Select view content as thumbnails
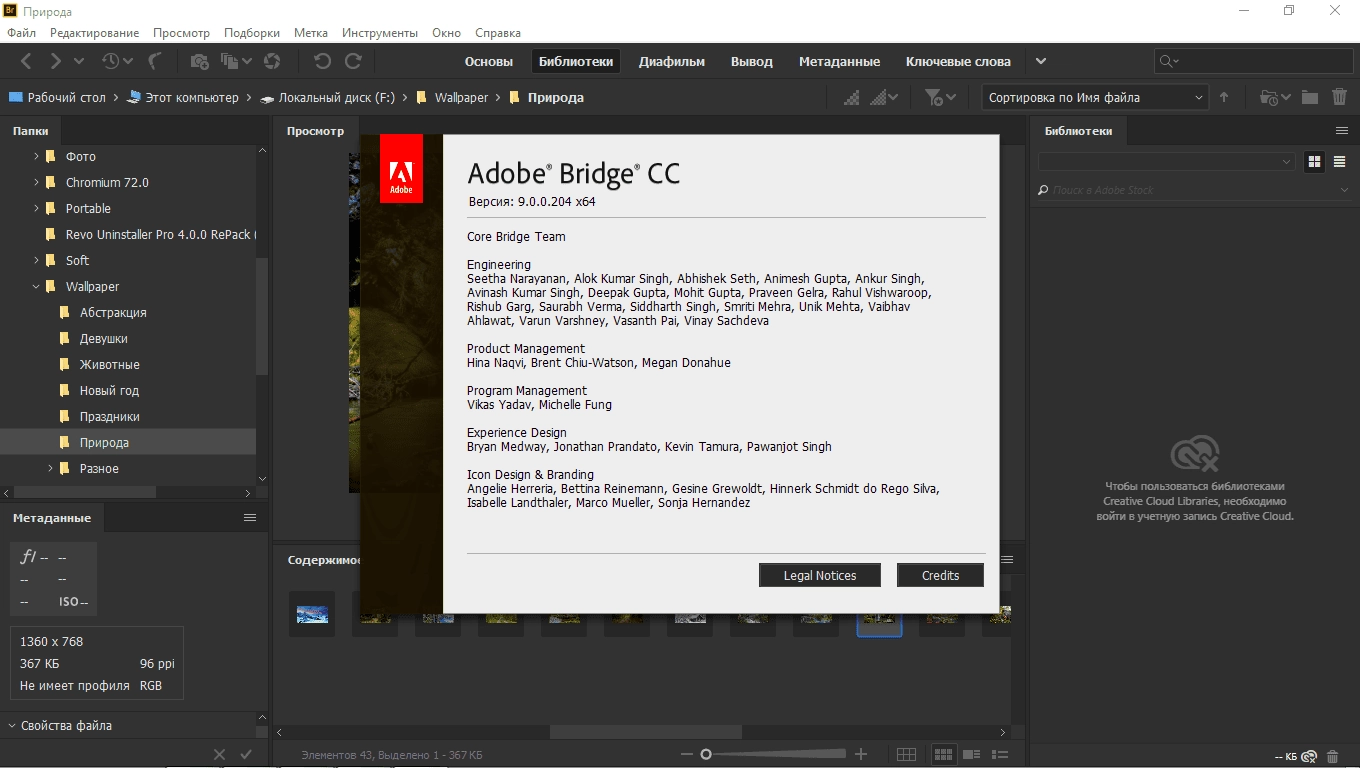1360x768 pixels. (x=943, y=754)
